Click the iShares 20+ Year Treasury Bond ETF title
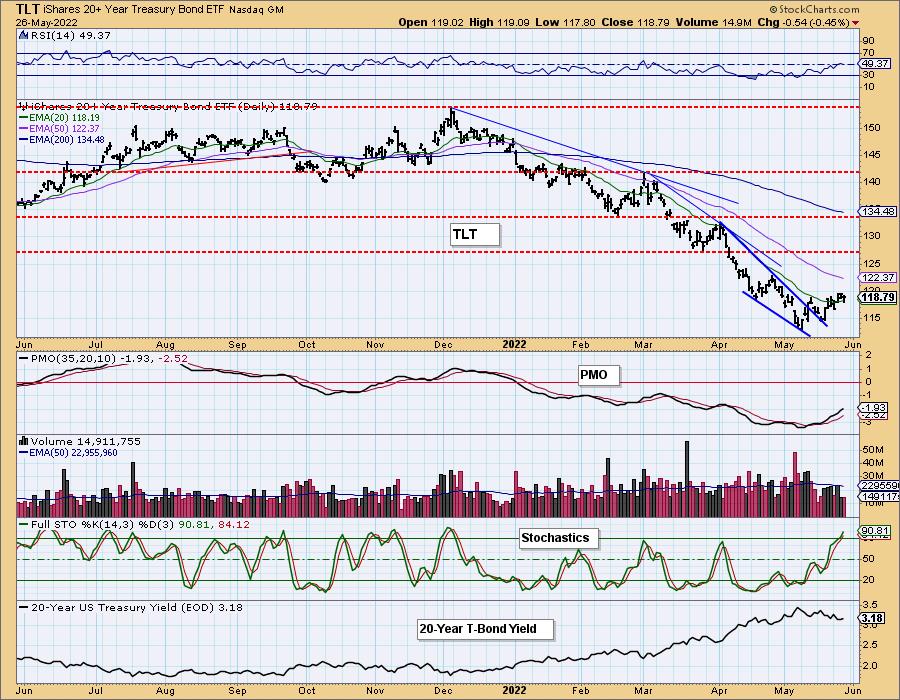The height and width of the screenshot is (700, 900). [x=134, y=10]
